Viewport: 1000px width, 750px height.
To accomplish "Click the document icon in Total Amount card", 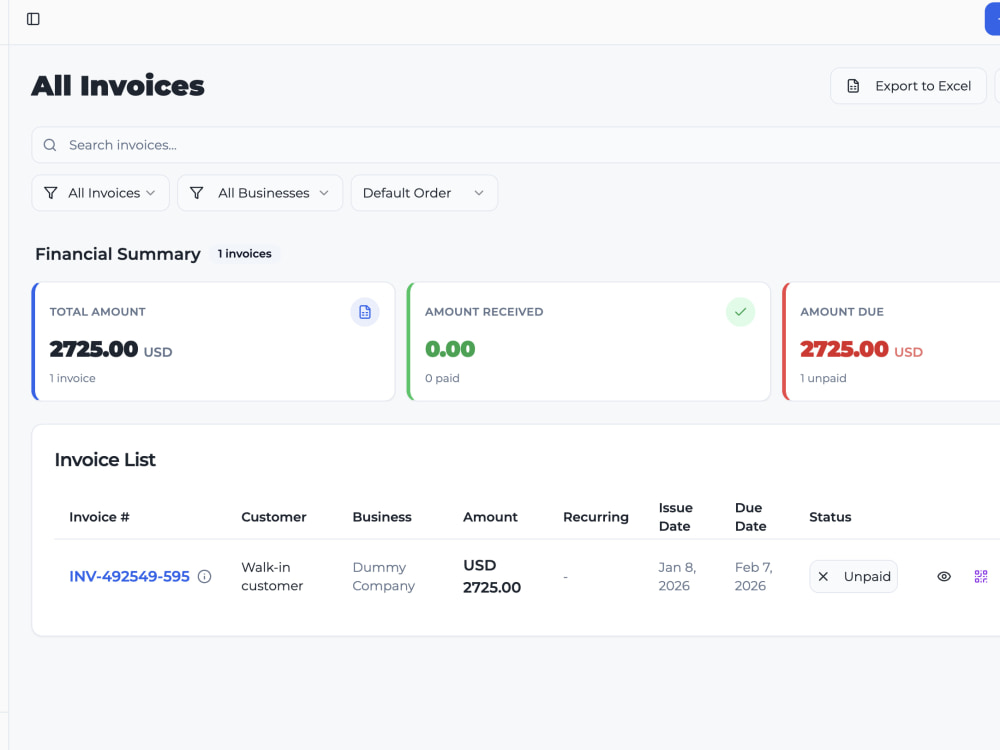I will (x=365, y=312).
